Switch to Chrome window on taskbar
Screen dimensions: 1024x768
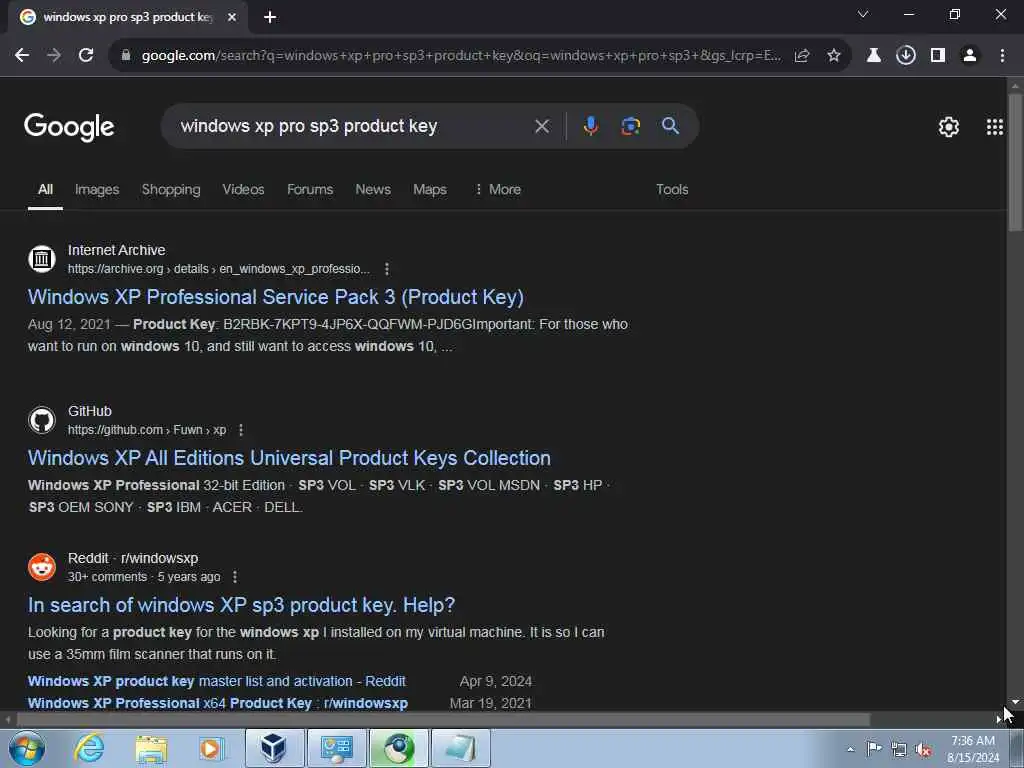coord(398,748)
